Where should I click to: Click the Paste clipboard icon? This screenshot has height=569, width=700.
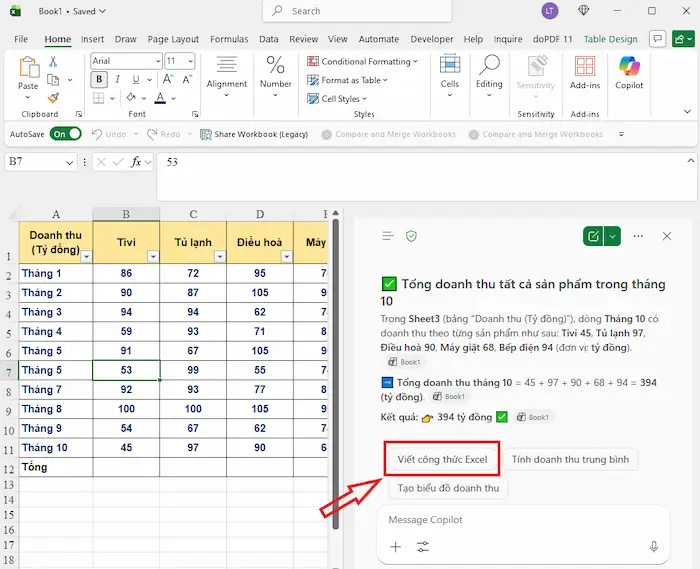pyautogui.click(x=28, y=68)
